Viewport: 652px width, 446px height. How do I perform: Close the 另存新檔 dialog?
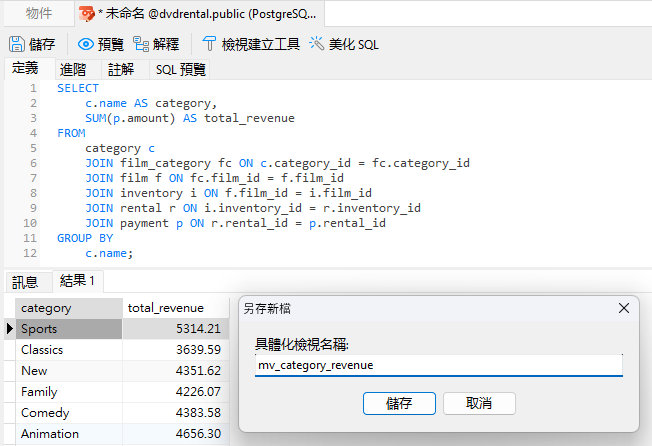click(x=624, y=308)
